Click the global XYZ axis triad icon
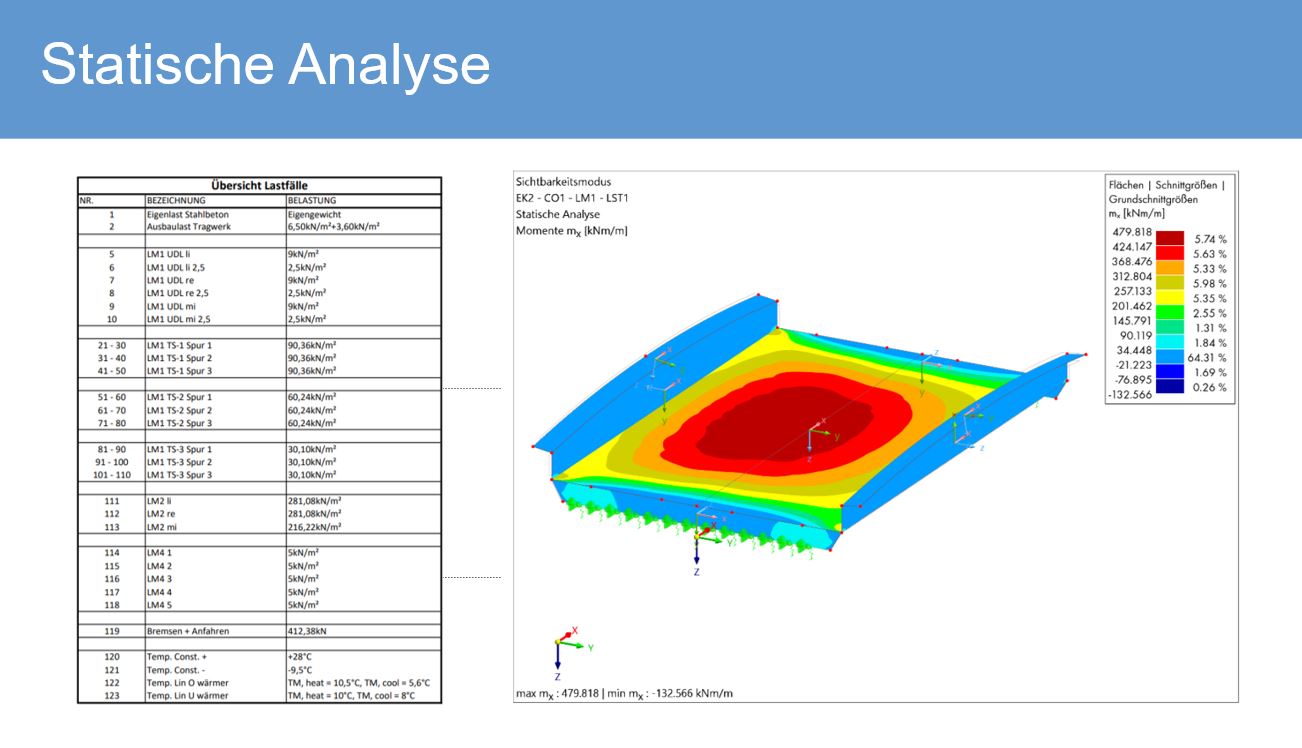 pos(565,647)
